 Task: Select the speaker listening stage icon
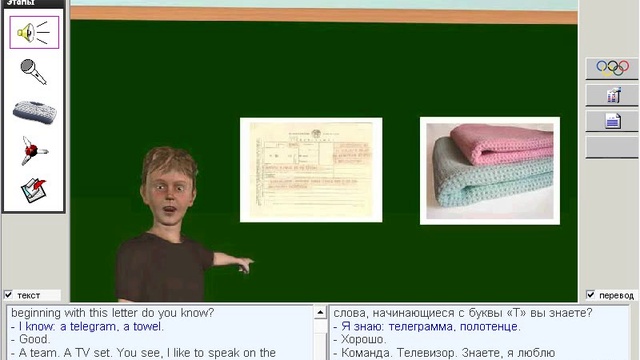point(34,32)
